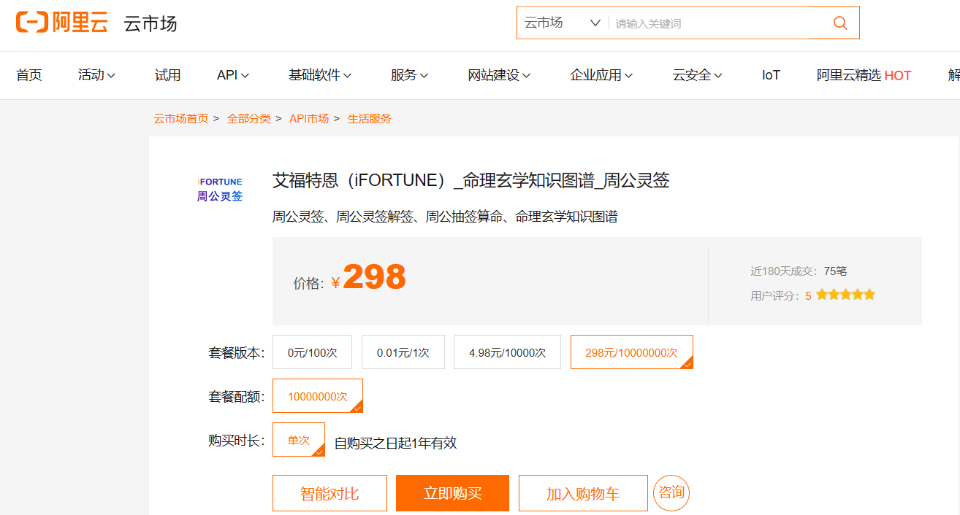Viewport: 960px width, 515px height.
Task: Click the search magnifier icon
Action: pyautogui.click(x=840, y=23)
